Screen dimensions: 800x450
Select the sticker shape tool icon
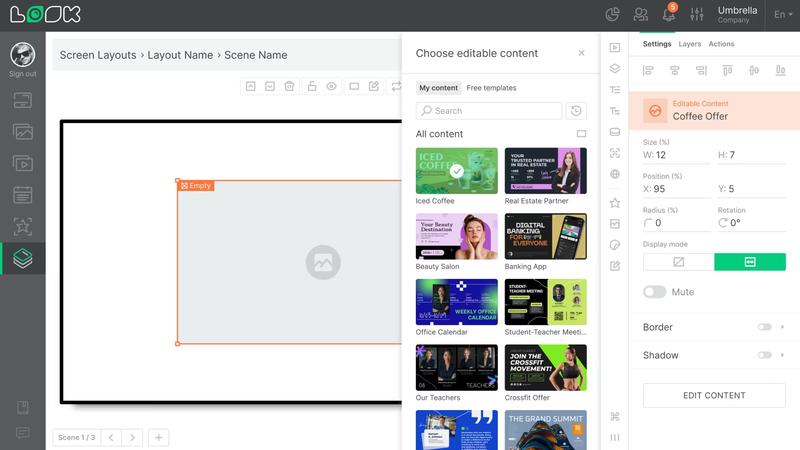click(615, 245)
